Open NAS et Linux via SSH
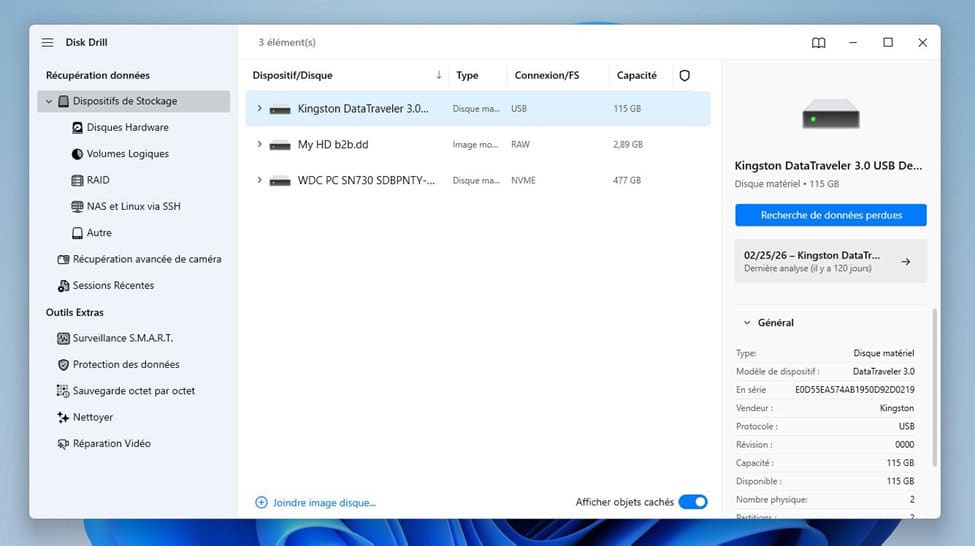Screen dimensions: 975x546 tap(126, 206)
